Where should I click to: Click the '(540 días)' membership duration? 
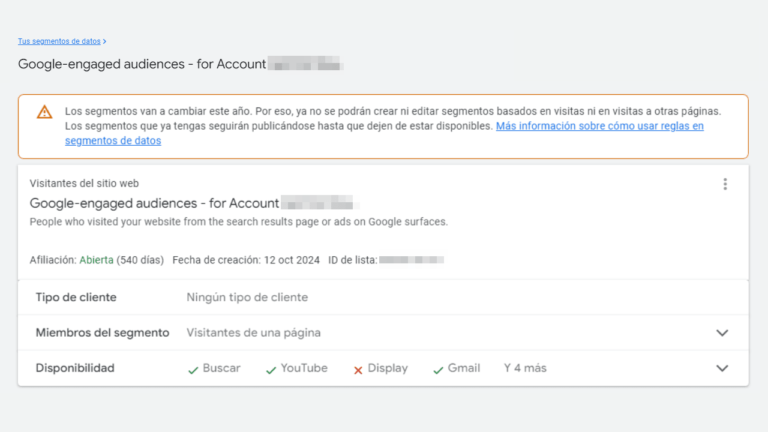pyautogui.click(x=140, y=260)
